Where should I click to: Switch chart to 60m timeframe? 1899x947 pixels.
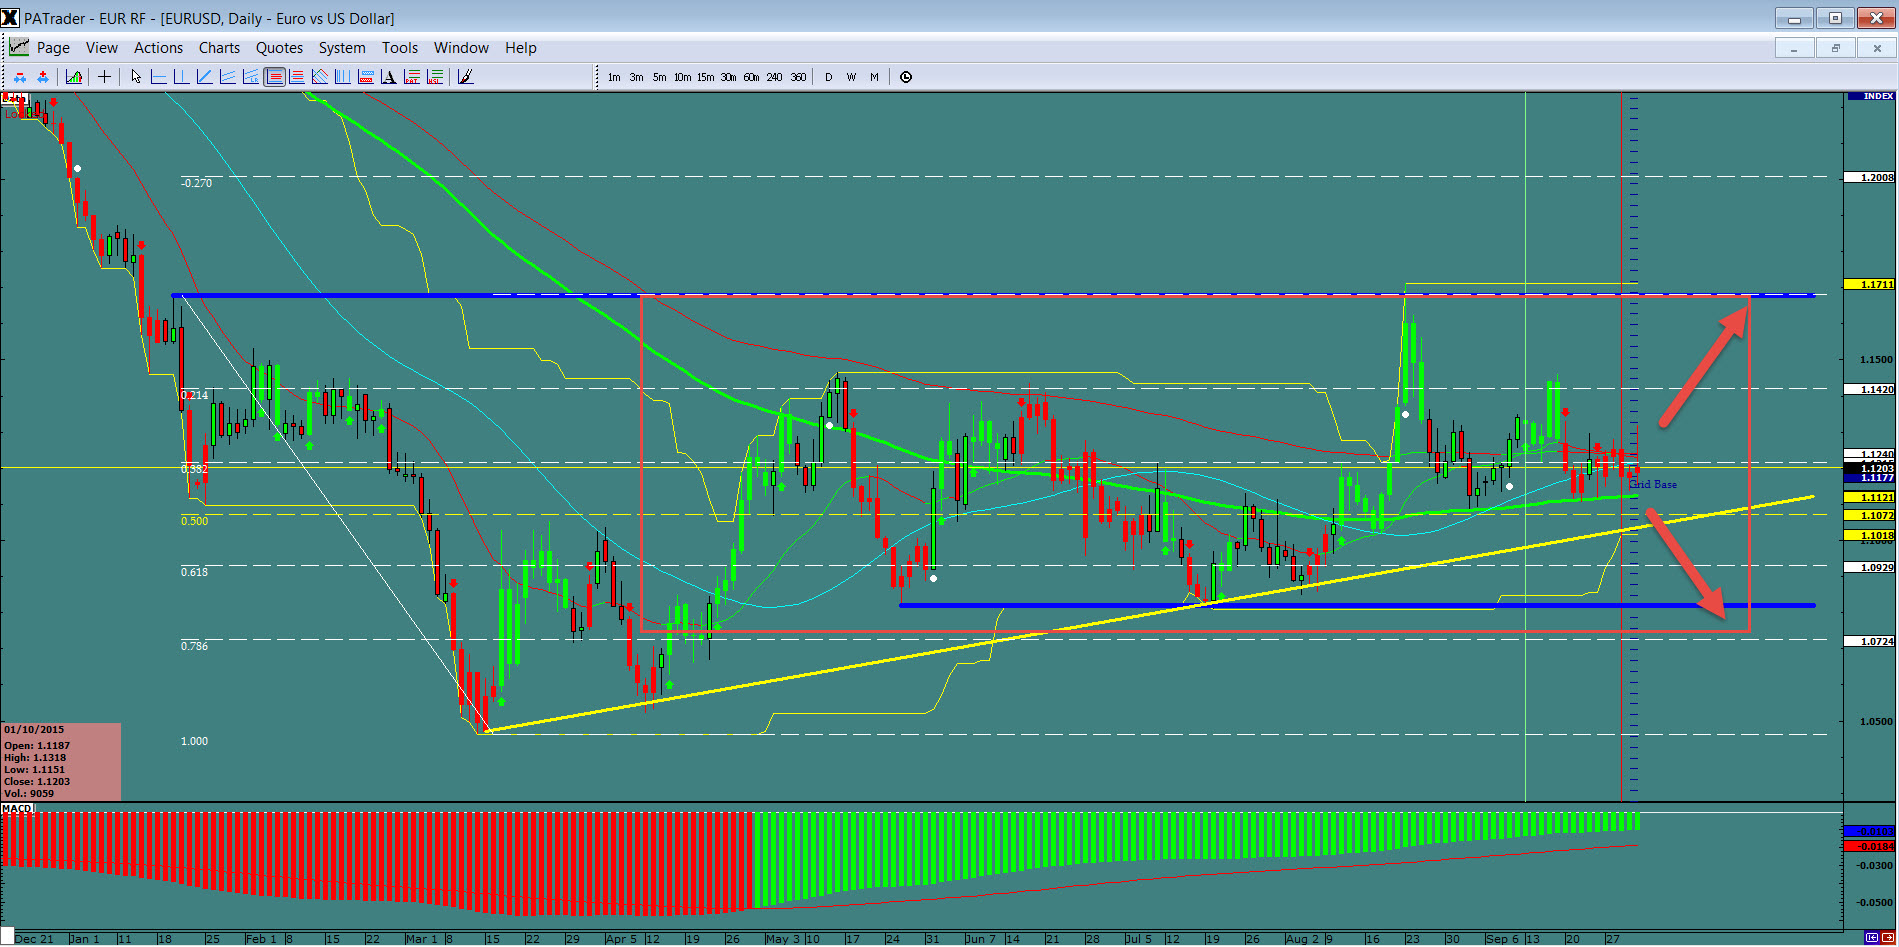[751, 77]
